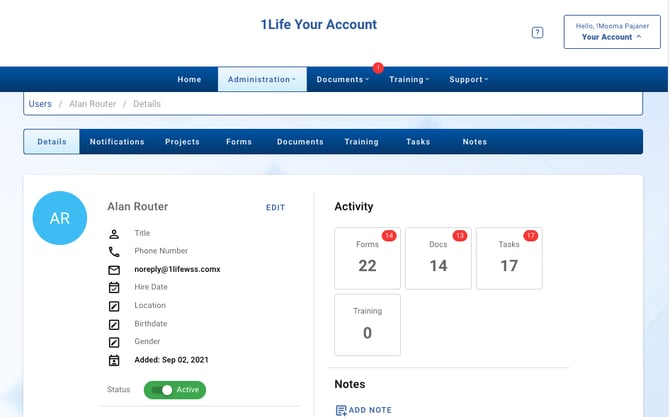Click the add note icon
The height and width of the screenshot is (417, 670).
(x=341, y=410)
